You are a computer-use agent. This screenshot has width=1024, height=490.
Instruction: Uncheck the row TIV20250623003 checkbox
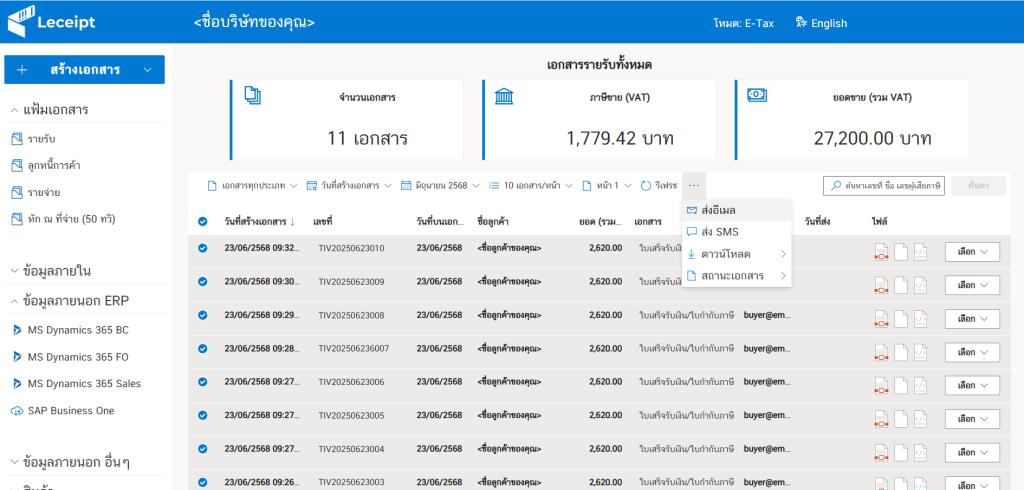pyautogui.click(x=202, y=482)
